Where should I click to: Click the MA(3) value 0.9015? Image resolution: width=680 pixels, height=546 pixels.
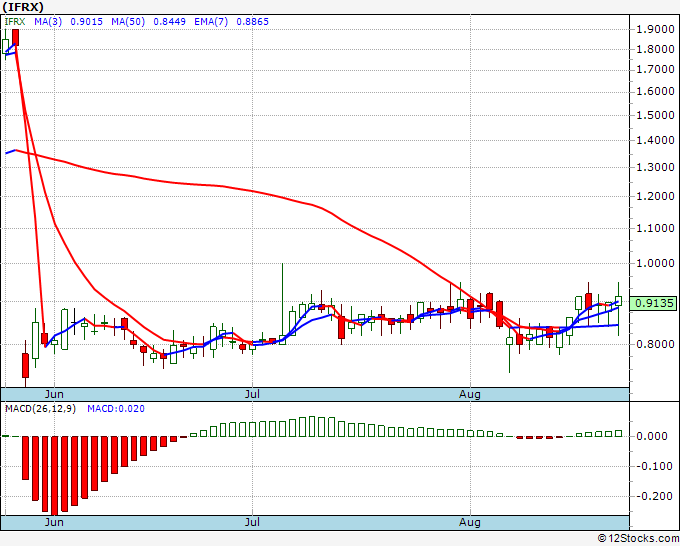pyautogui.click(x=86, y=22)
